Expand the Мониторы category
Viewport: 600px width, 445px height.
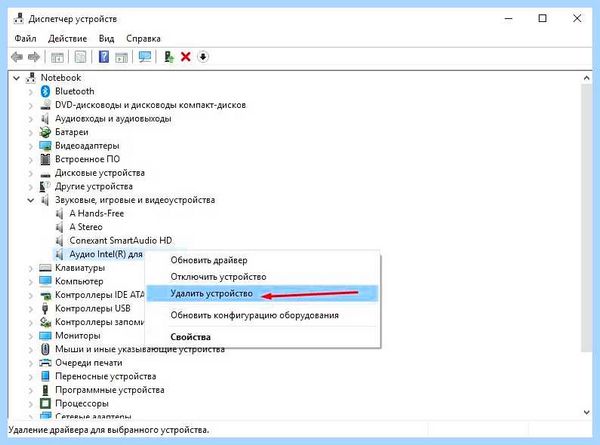(31, 336)
